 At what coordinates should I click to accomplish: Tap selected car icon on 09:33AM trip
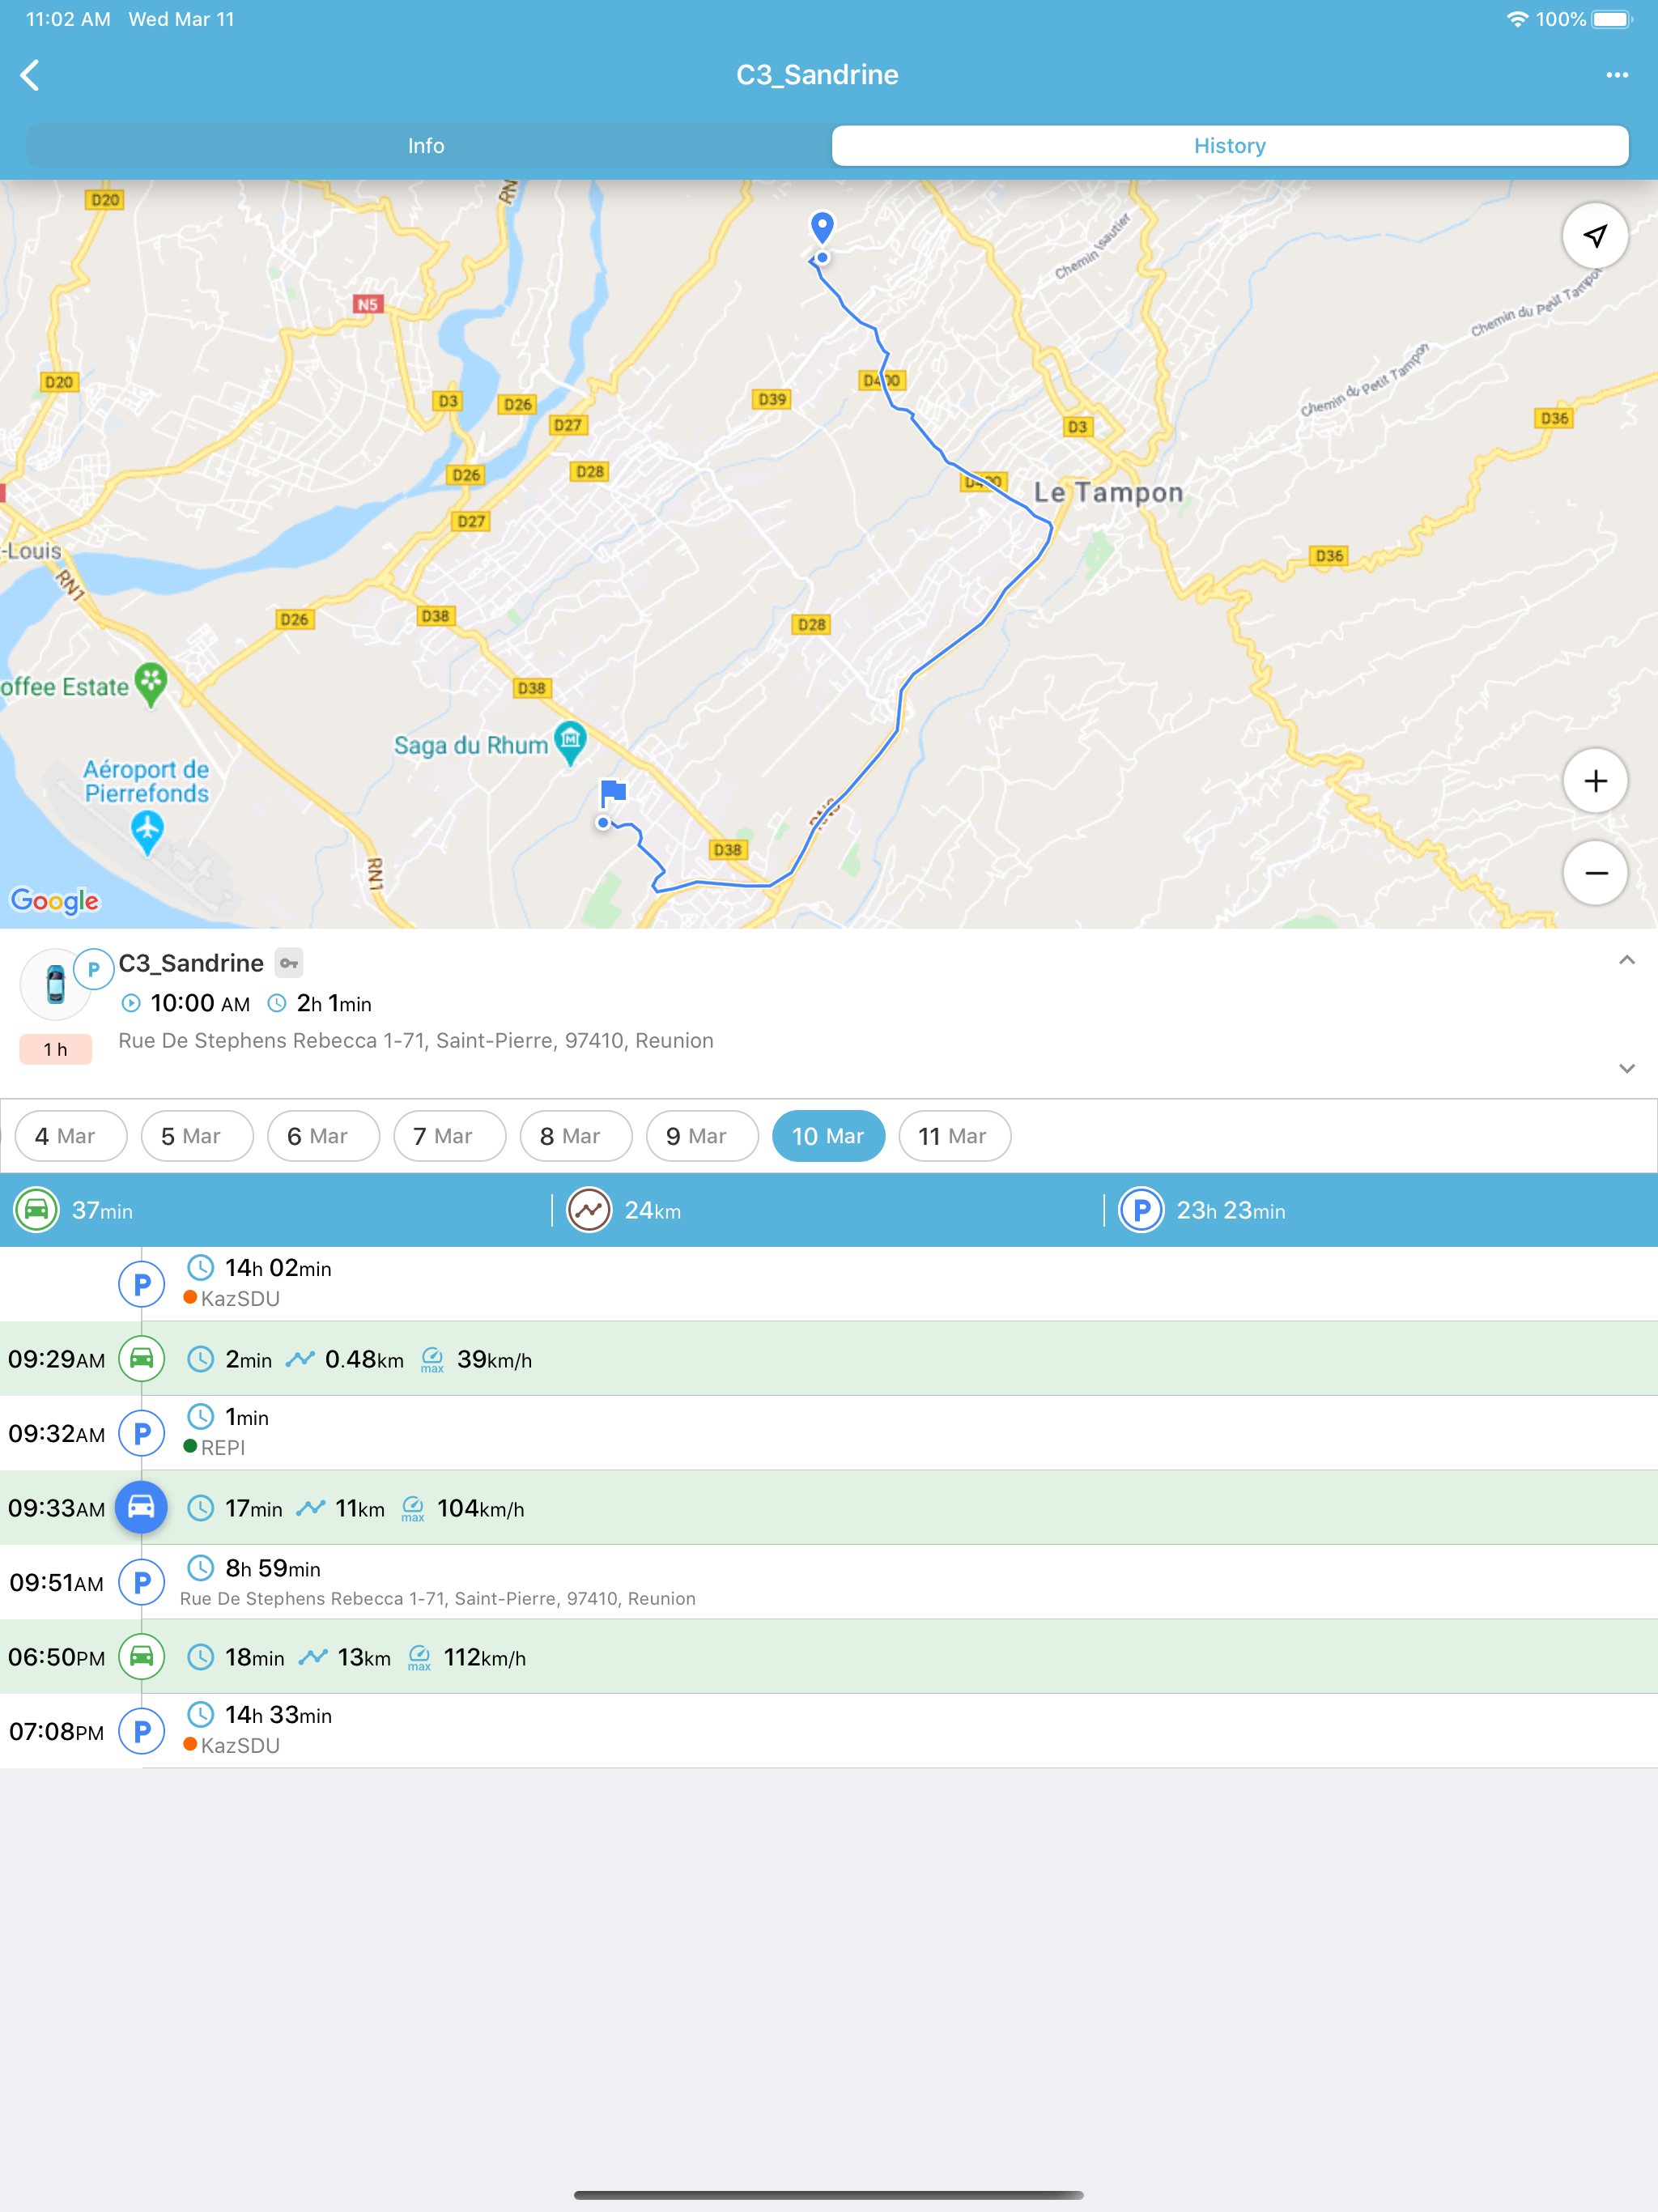(142, 1507)
